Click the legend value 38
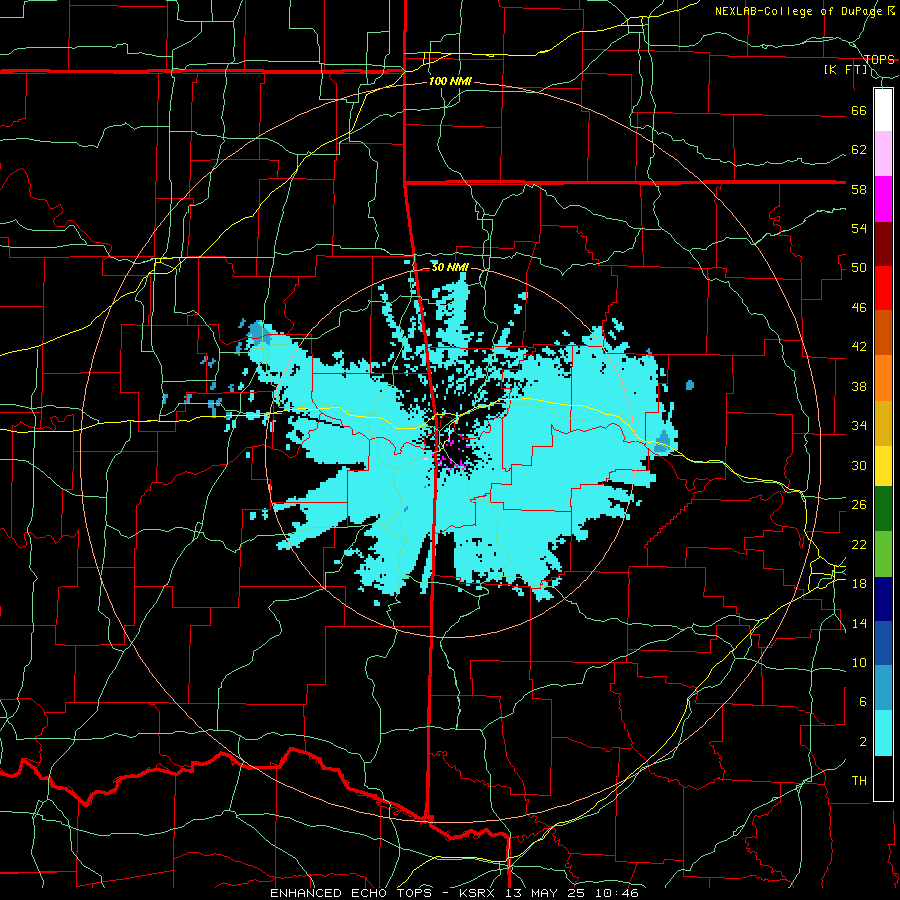This screenshot has height=900, width=900. [x=859, y=386]
